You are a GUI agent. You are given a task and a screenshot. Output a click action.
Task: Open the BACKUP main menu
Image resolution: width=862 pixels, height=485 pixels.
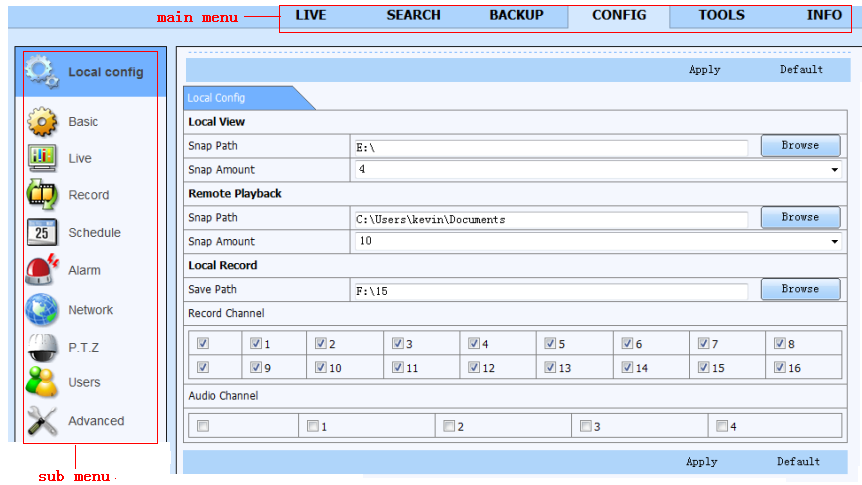pos(516,15)
